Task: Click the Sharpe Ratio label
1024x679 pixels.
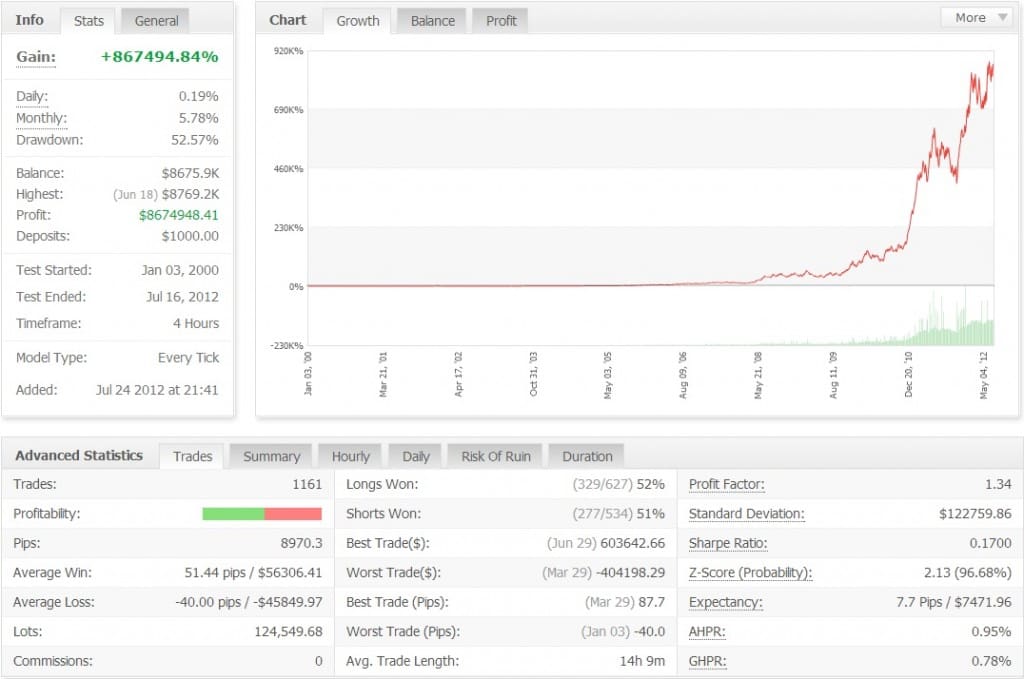Action: [x=728, y=543]
